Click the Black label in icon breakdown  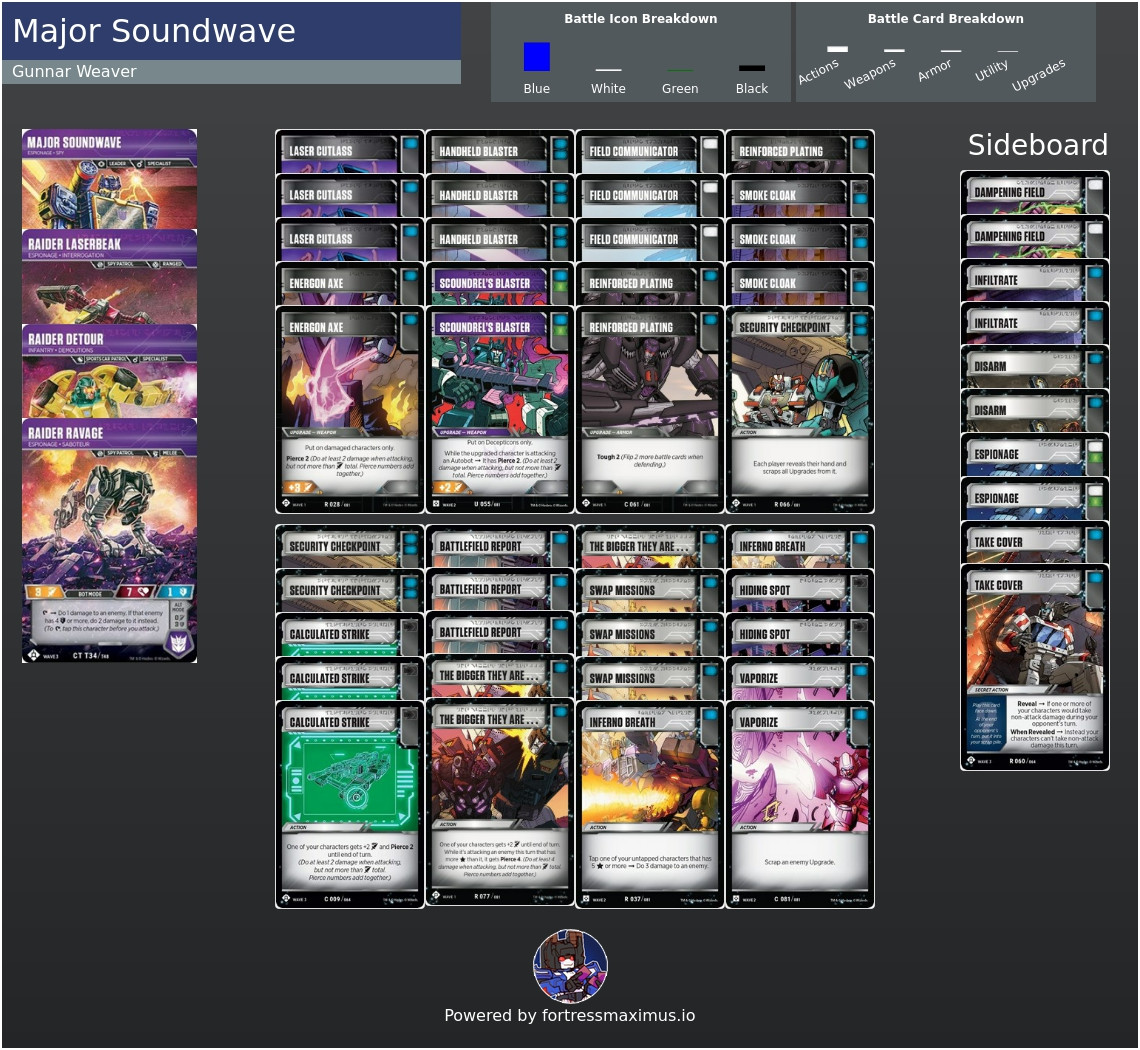coord(751,88)
